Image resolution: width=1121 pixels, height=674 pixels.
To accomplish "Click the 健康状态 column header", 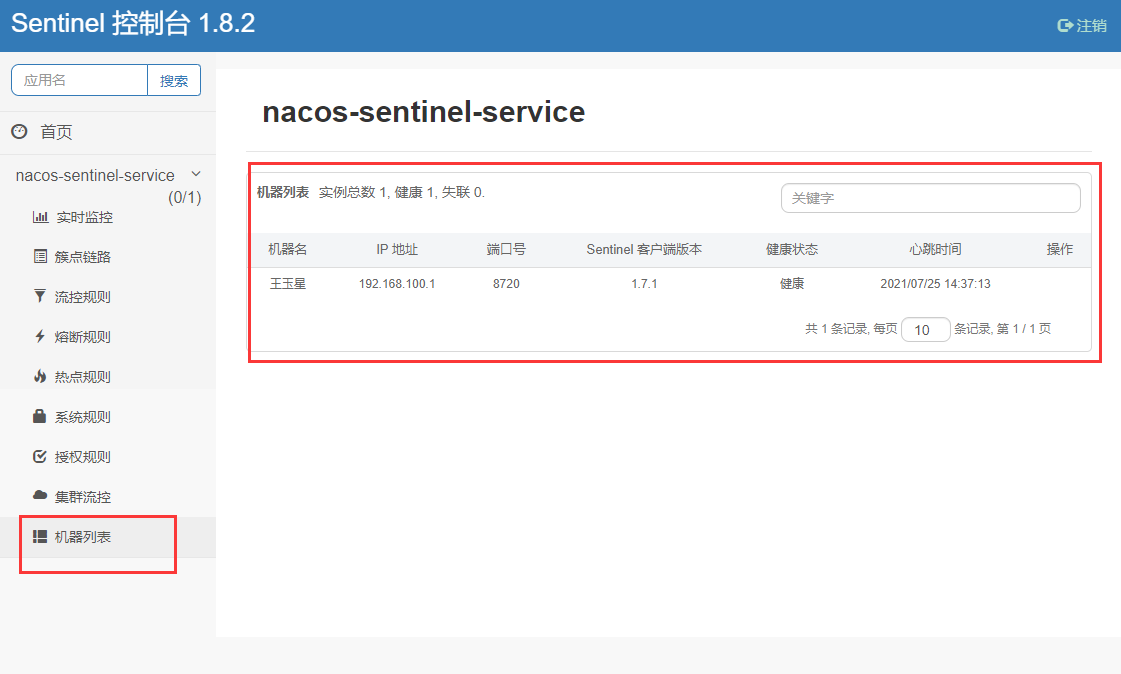I will [x=791, y=249].
